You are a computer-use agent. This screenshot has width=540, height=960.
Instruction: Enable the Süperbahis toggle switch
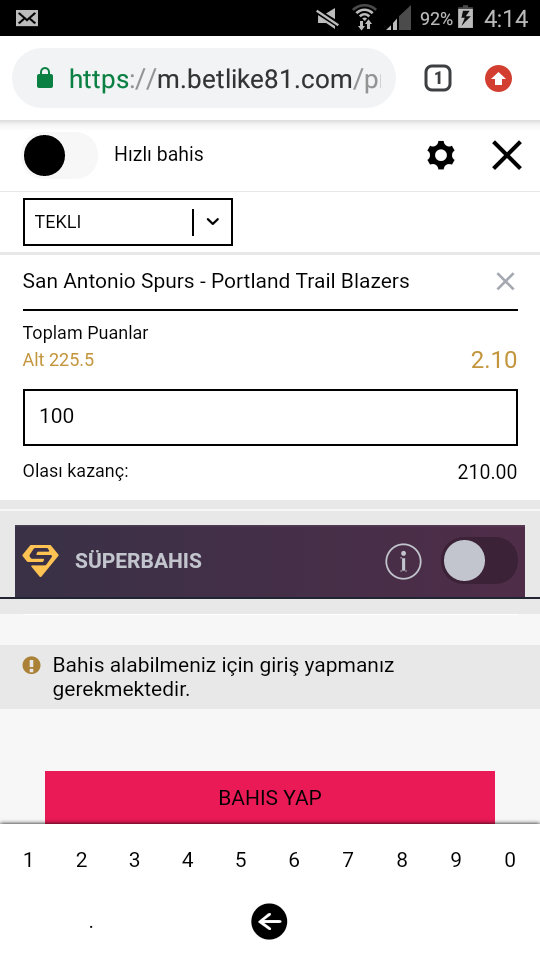pos(479,561)
